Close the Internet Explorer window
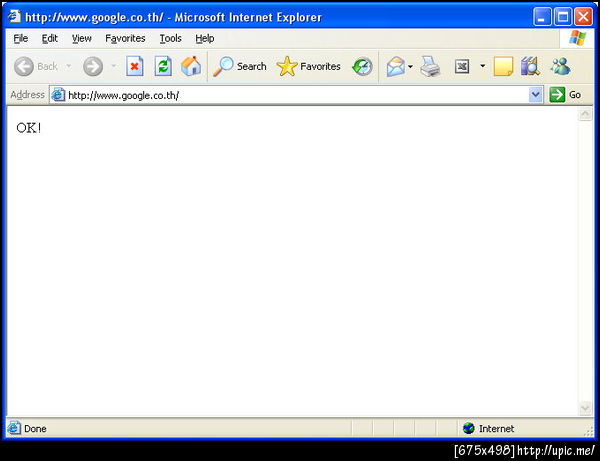 (x=584, y=17)
